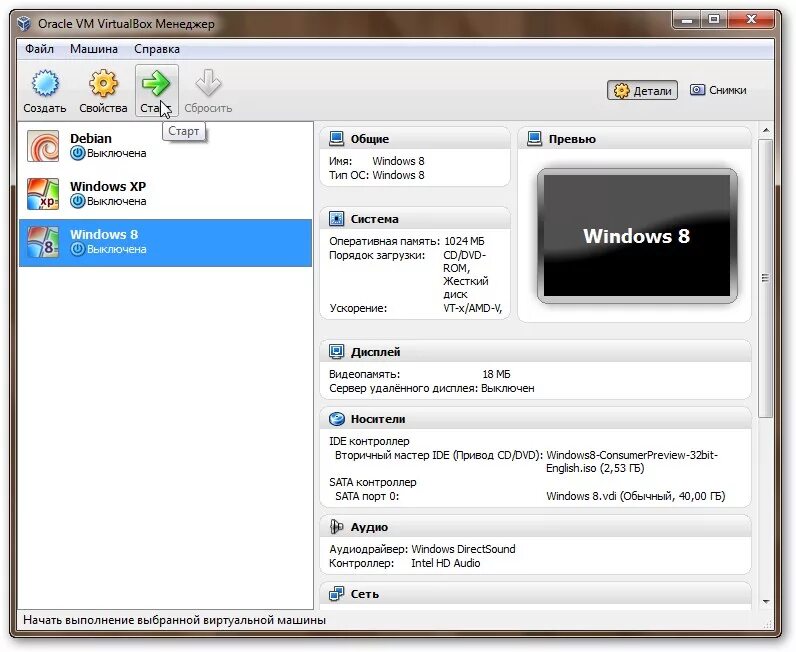Select the Debian swirl machine icon
This screenshot has height=652, width=796.
coord(43,146)
